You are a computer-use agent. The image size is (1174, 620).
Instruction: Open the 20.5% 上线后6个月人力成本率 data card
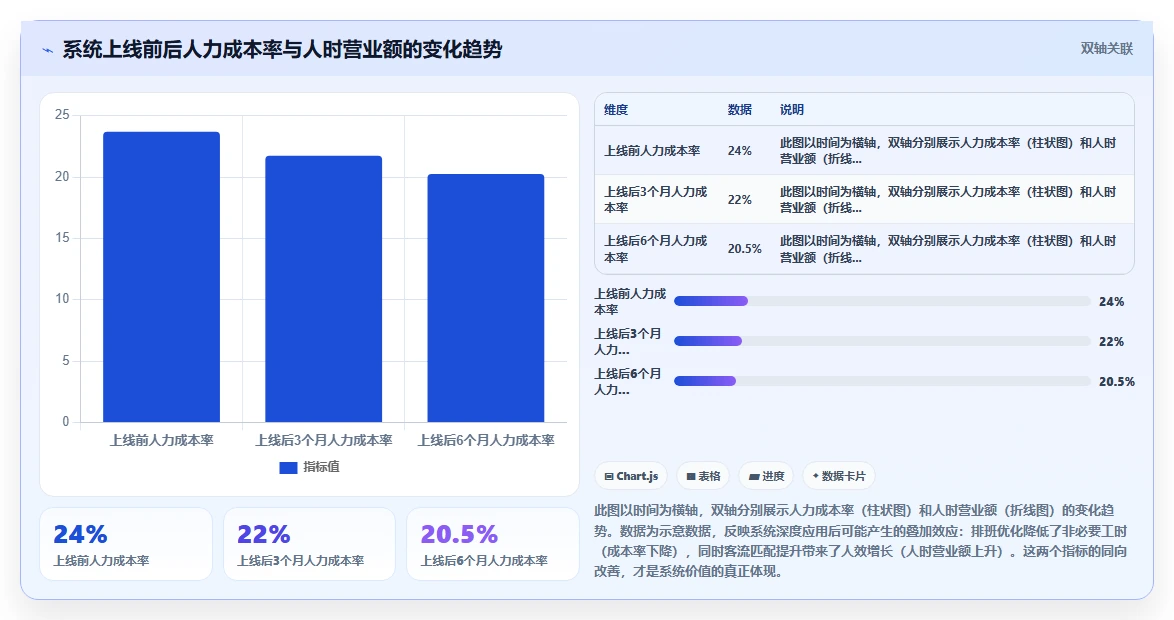pos(493,544)
